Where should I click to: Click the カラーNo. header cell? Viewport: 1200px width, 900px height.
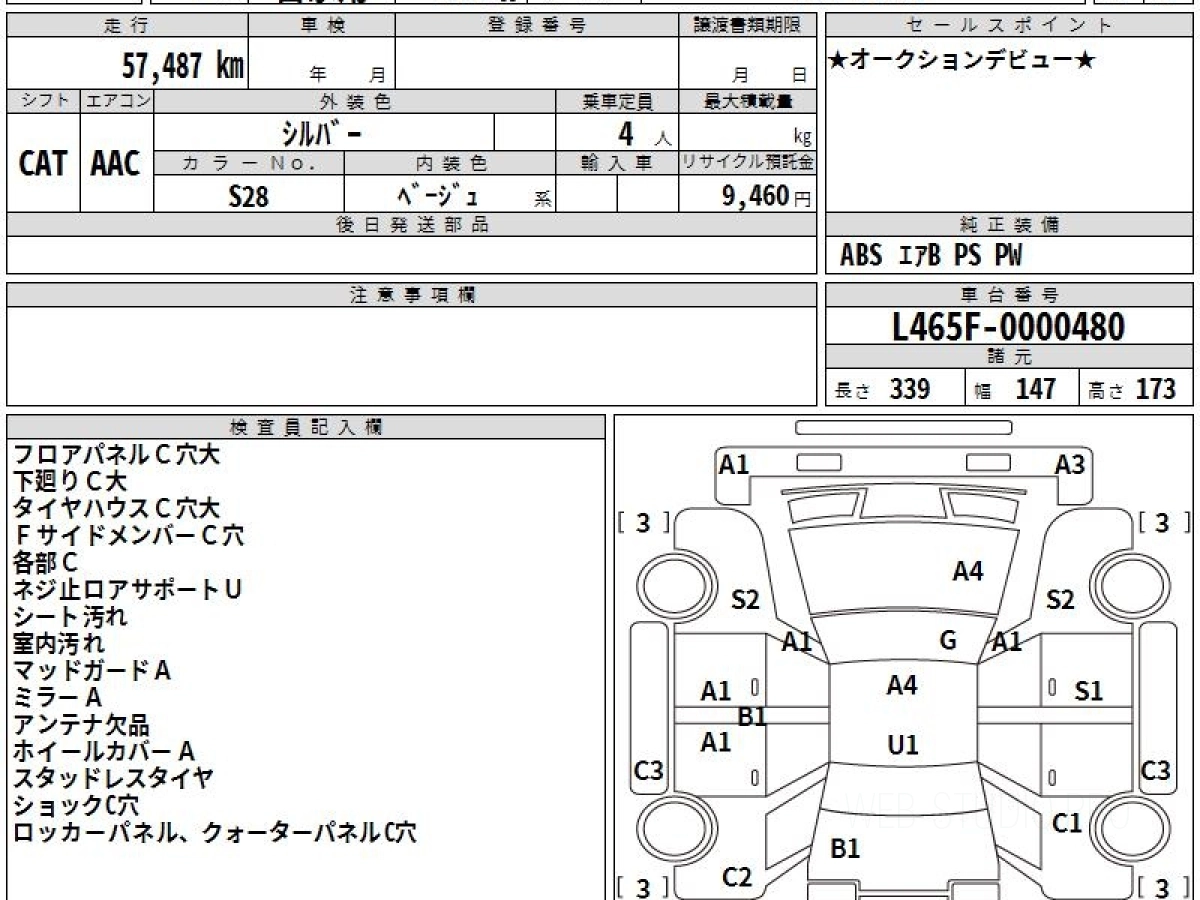tap(249, 163)
